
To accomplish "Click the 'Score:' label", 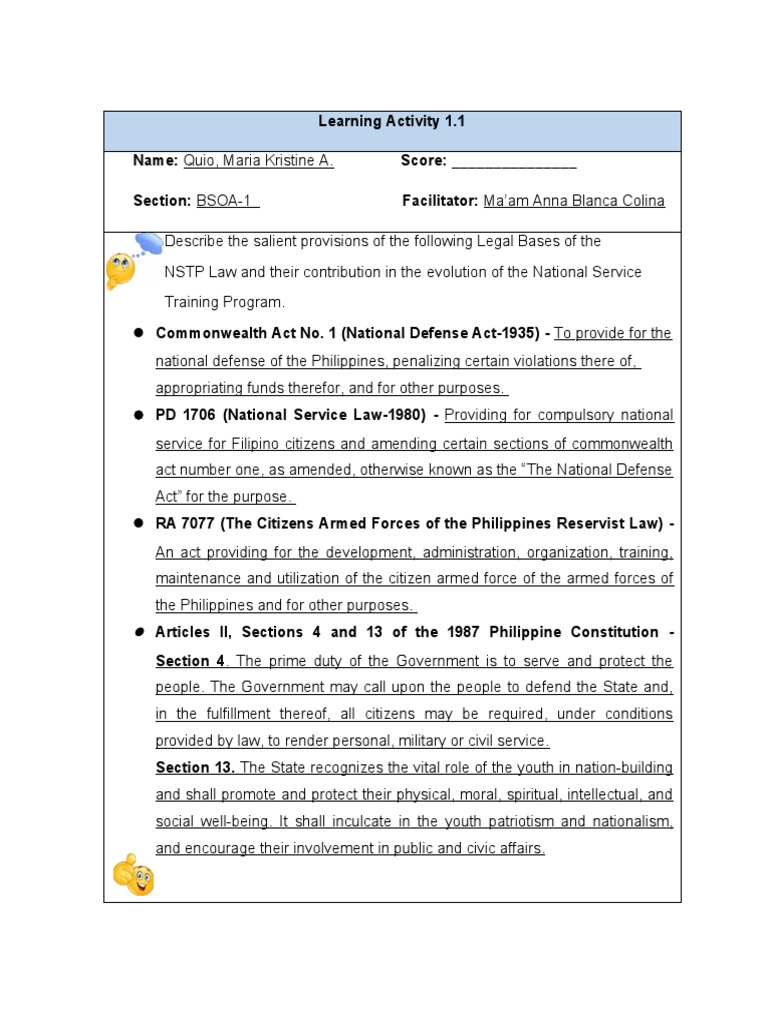I will [423, 161].
